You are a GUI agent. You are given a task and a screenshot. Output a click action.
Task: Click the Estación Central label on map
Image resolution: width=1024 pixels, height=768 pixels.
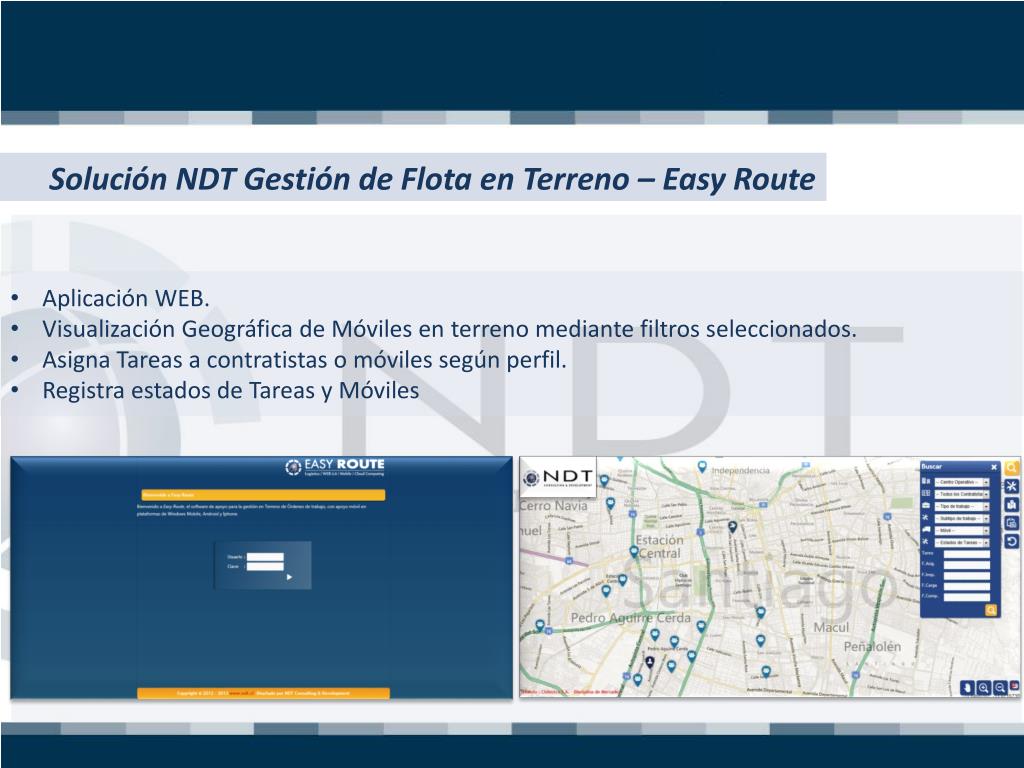click(x=660, y=547)
